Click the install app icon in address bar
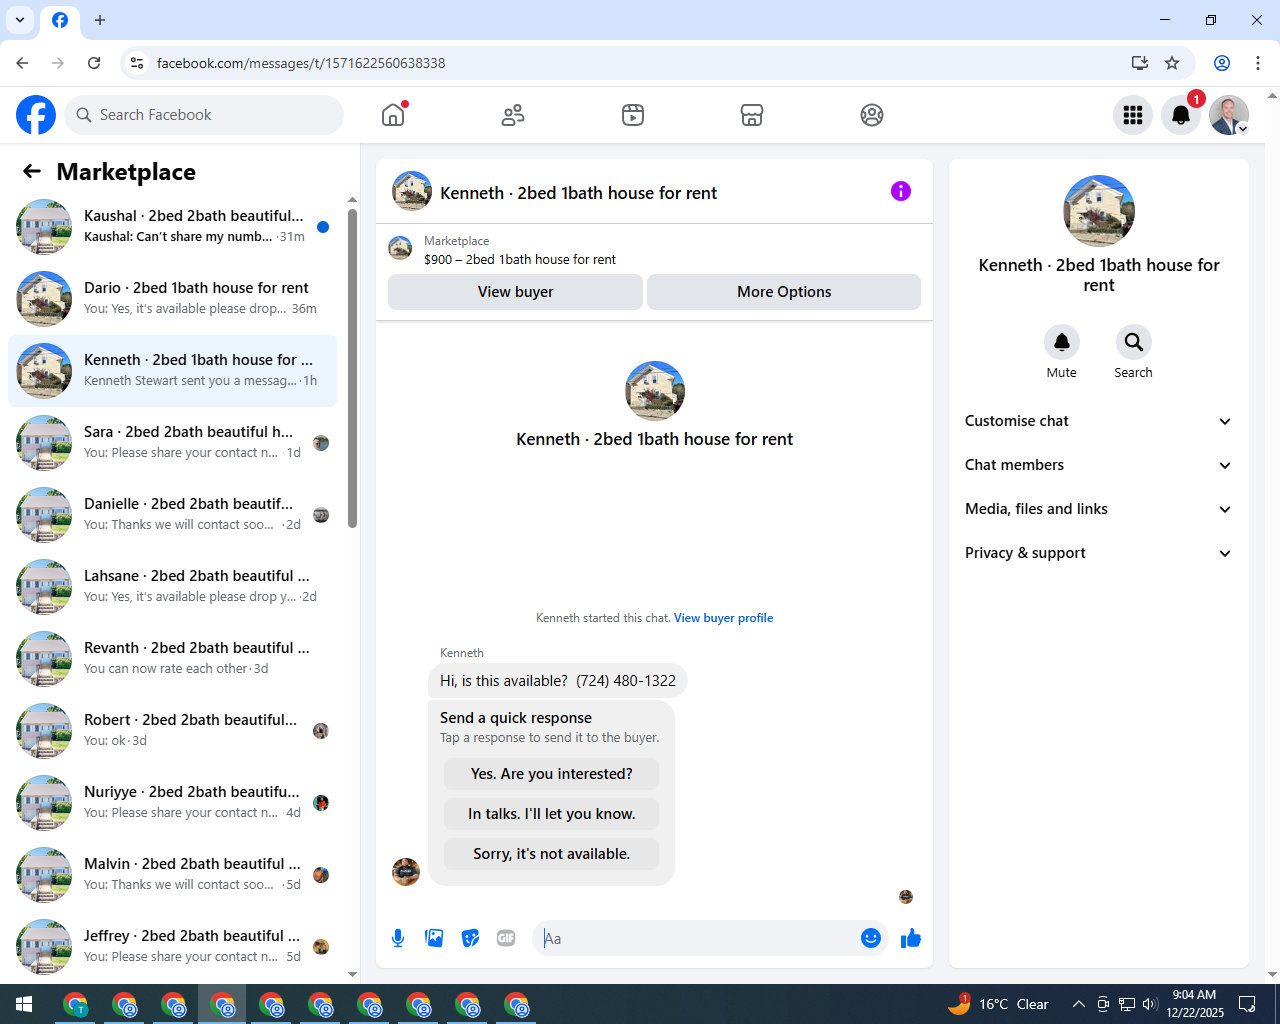The image size is (1280, 1024). [x=1140, y=63]
